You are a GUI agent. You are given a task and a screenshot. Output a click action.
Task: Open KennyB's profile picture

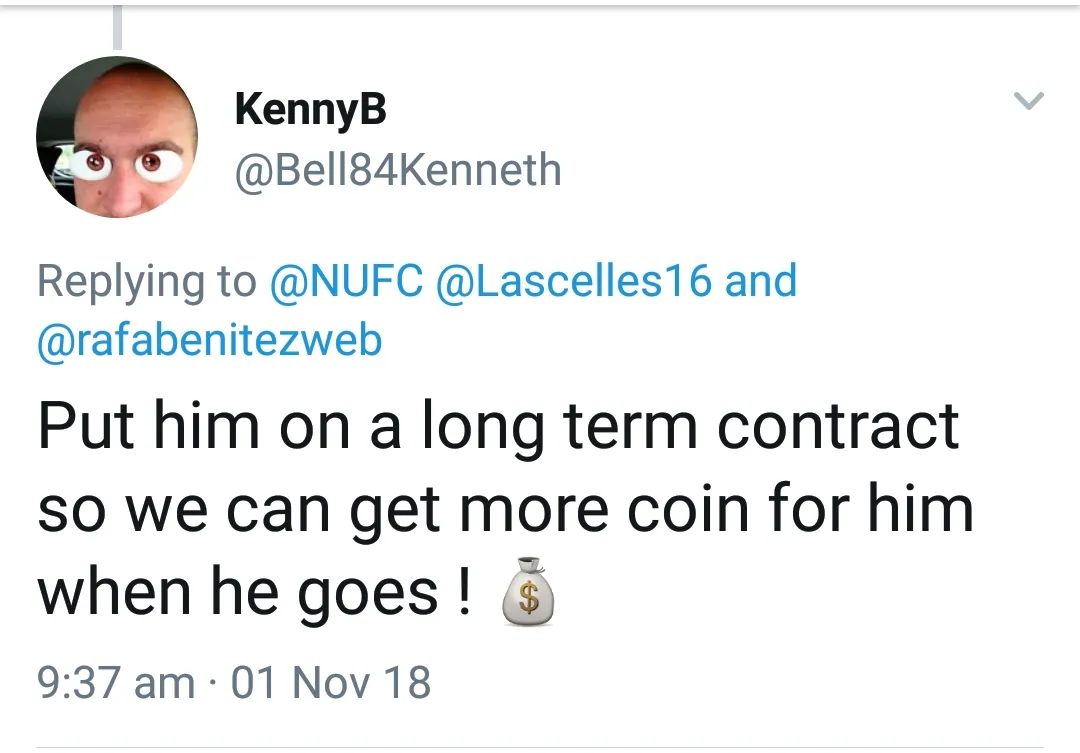point(117,137)
